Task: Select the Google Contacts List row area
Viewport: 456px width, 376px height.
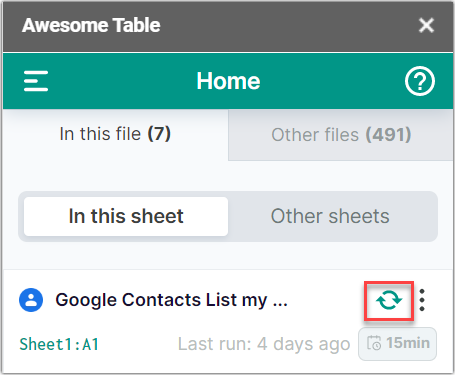Action: (x=228, y=322)
